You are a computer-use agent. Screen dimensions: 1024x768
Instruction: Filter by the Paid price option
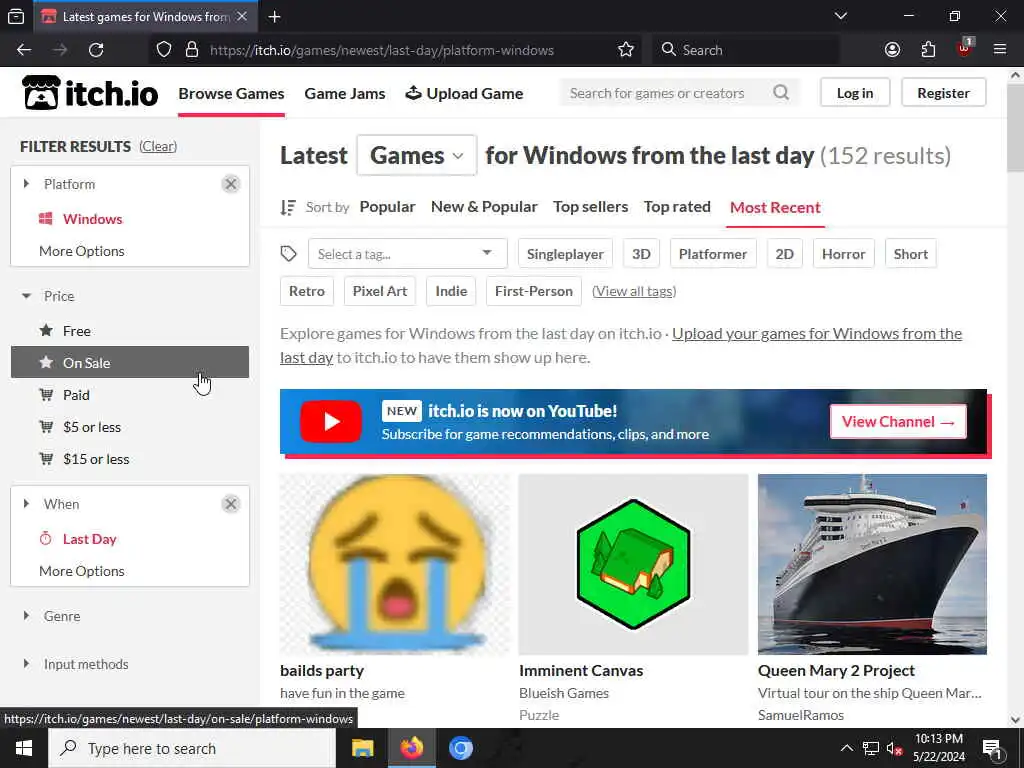[130, 395]
